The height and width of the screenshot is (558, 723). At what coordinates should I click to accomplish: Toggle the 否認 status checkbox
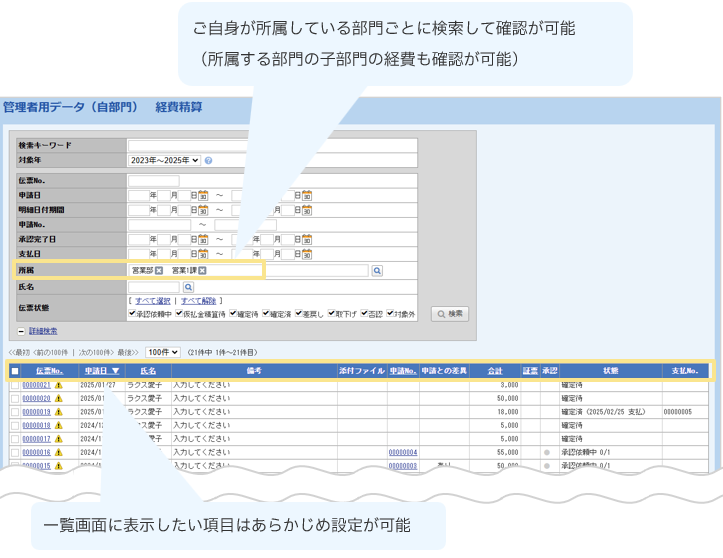click(x=364, y=313)
